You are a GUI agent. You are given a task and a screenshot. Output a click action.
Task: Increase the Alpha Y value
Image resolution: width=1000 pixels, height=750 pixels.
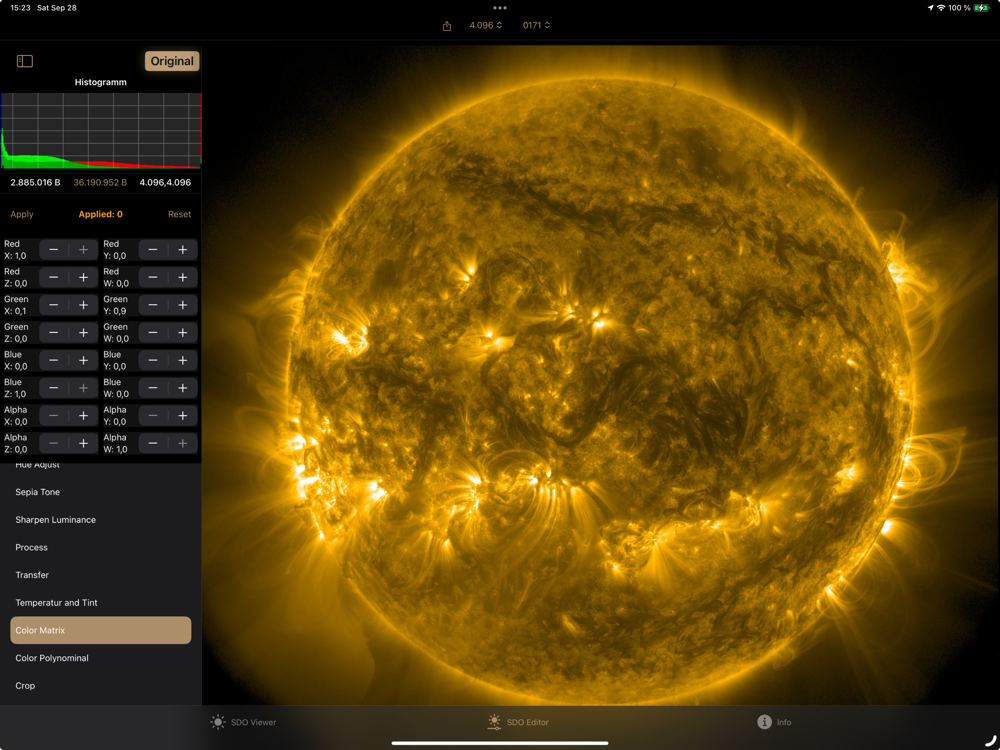click(183, 415)
